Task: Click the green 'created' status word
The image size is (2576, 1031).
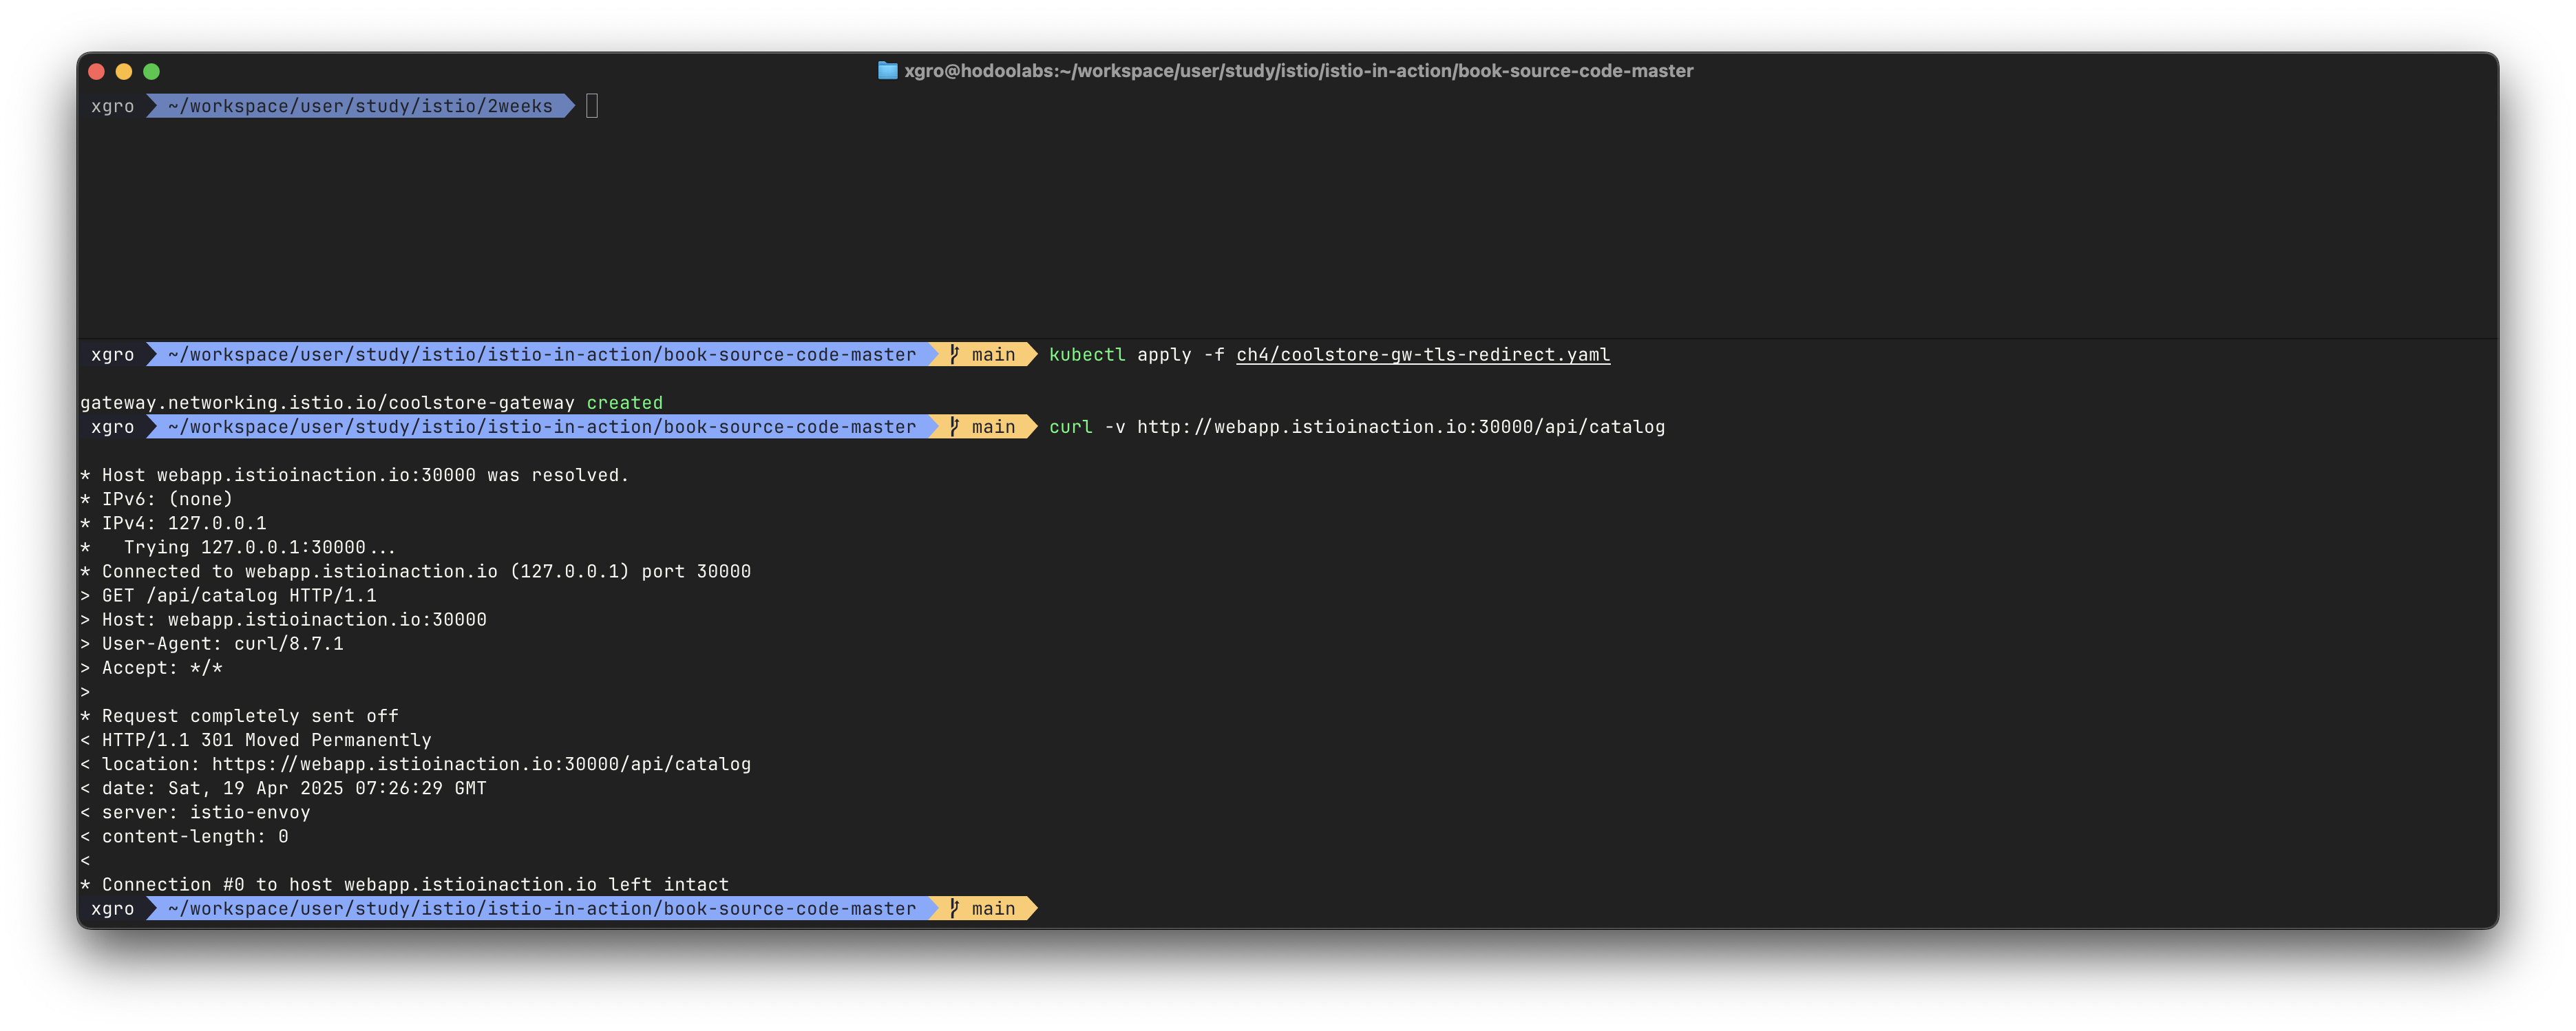Action: point(624,402)
